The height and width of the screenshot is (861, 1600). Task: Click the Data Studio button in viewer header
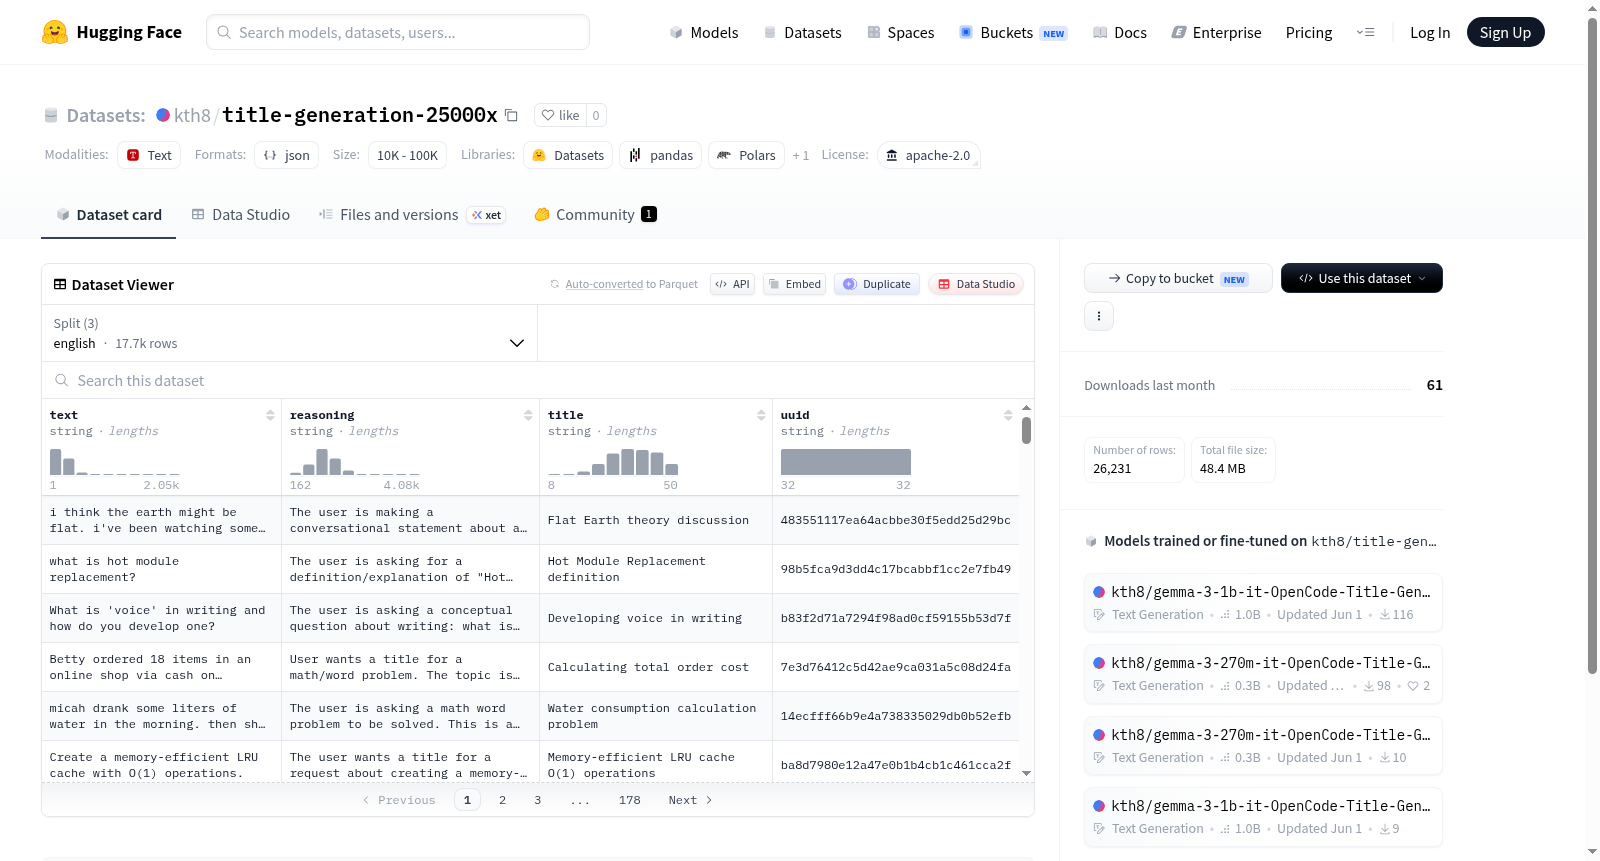pos(976,284)
